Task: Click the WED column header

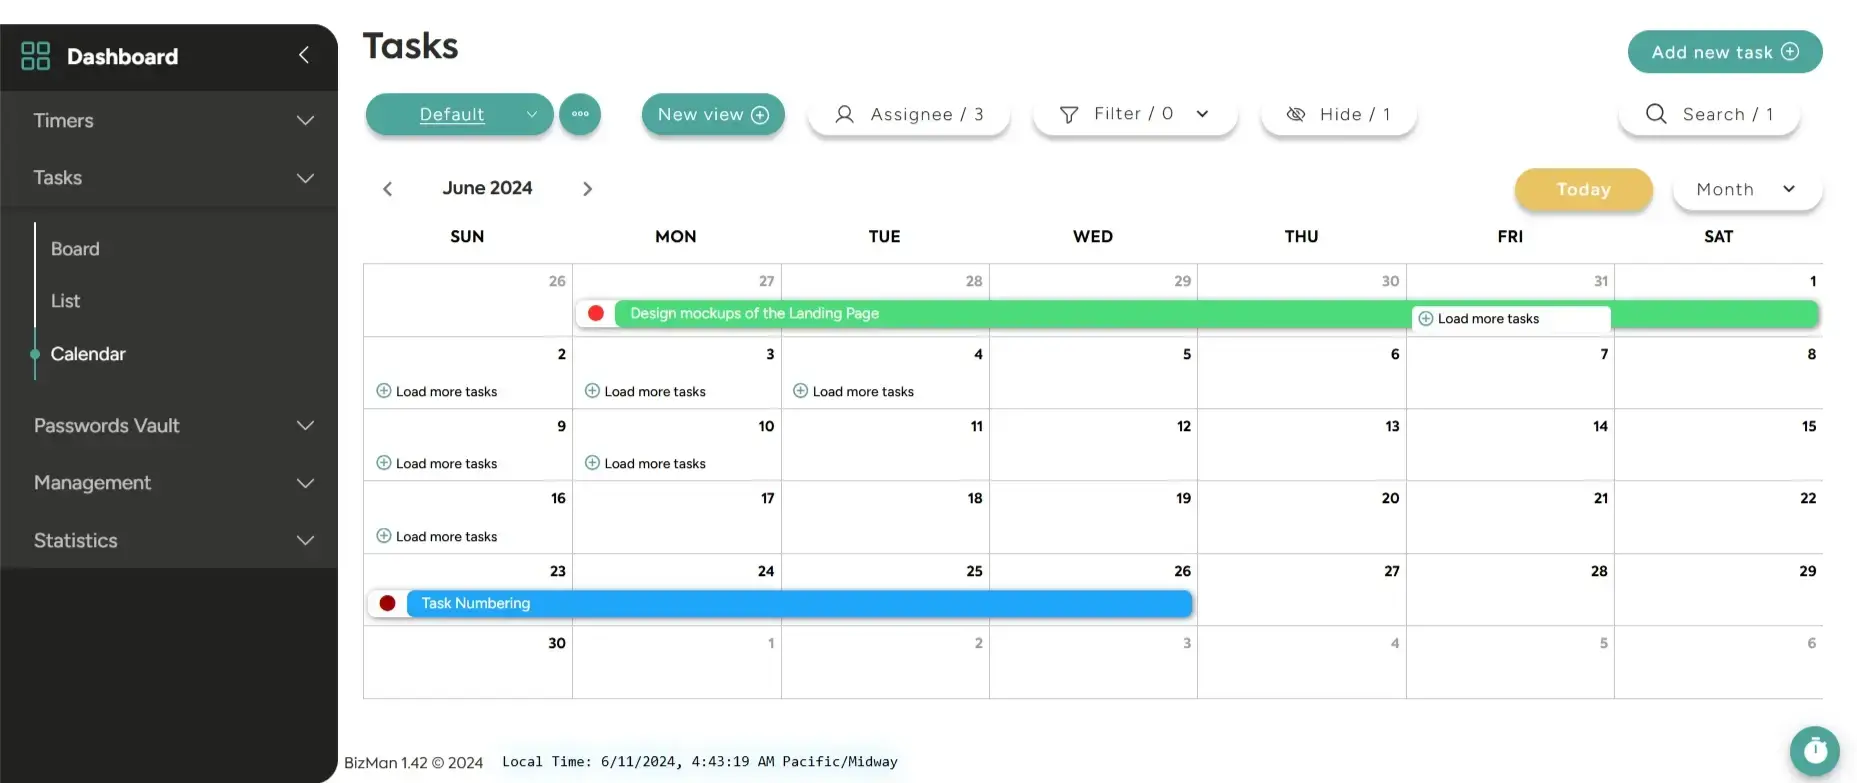Action: [1093, 236]
